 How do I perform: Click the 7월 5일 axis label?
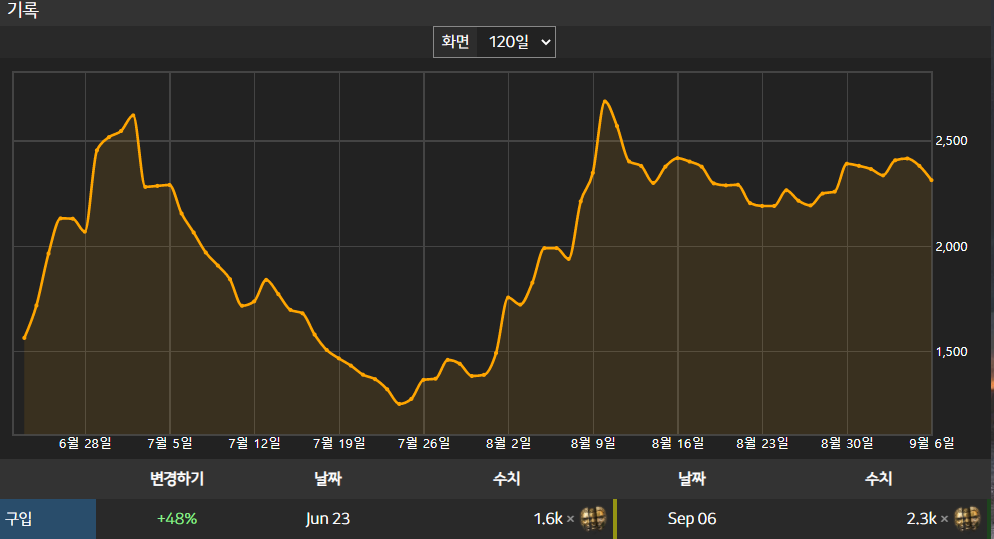coord(170,443)
